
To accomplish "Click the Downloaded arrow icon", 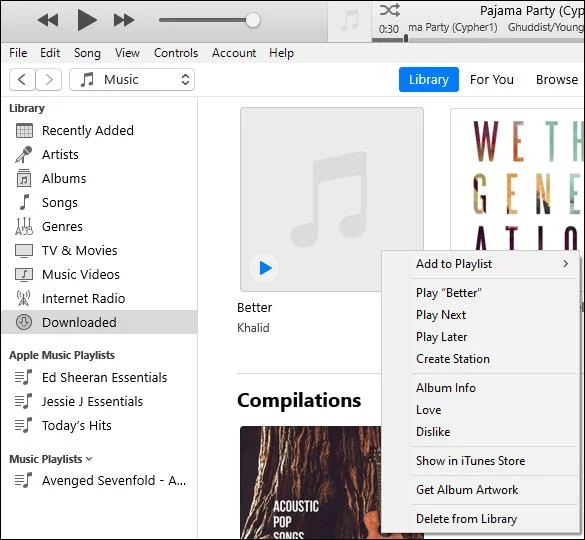I will click(x=24, y=322).
